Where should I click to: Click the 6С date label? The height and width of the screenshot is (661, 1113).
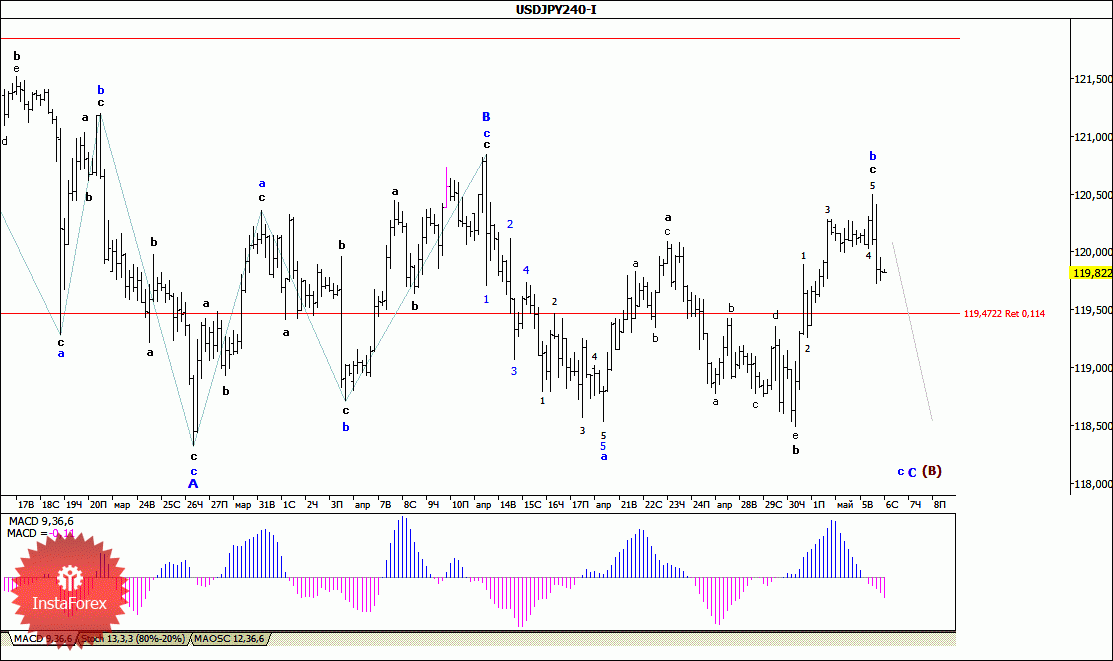(892, 505)
